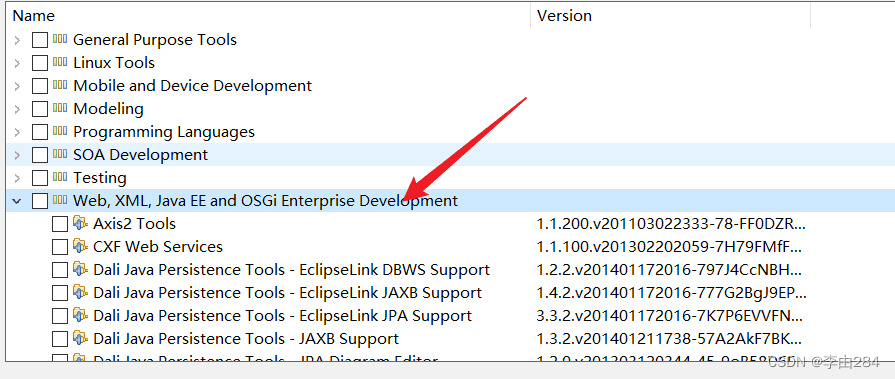
Task: Click the EclipseLink DBWS Support feature icon
Action: tap(80, 269)
